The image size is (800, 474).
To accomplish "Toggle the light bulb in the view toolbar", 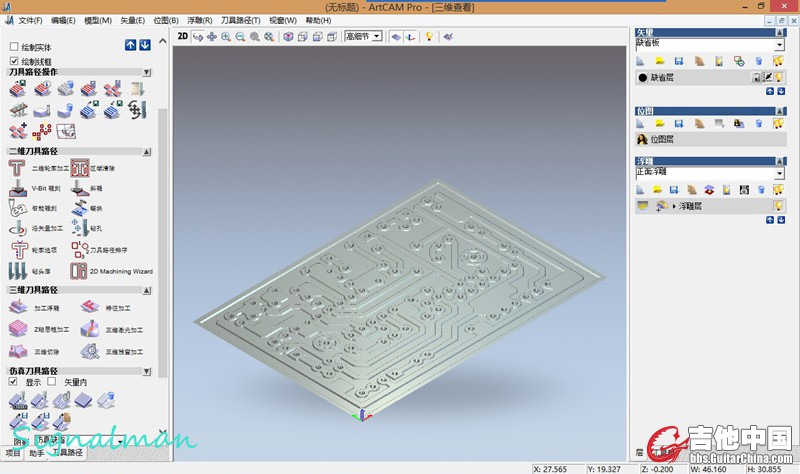I will [429, 36].
